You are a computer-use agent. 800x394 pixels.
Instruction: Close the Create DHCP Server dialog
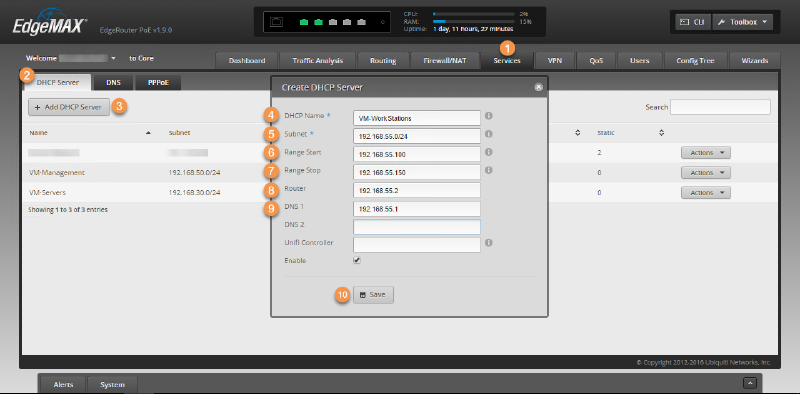[x=538, y=87]
